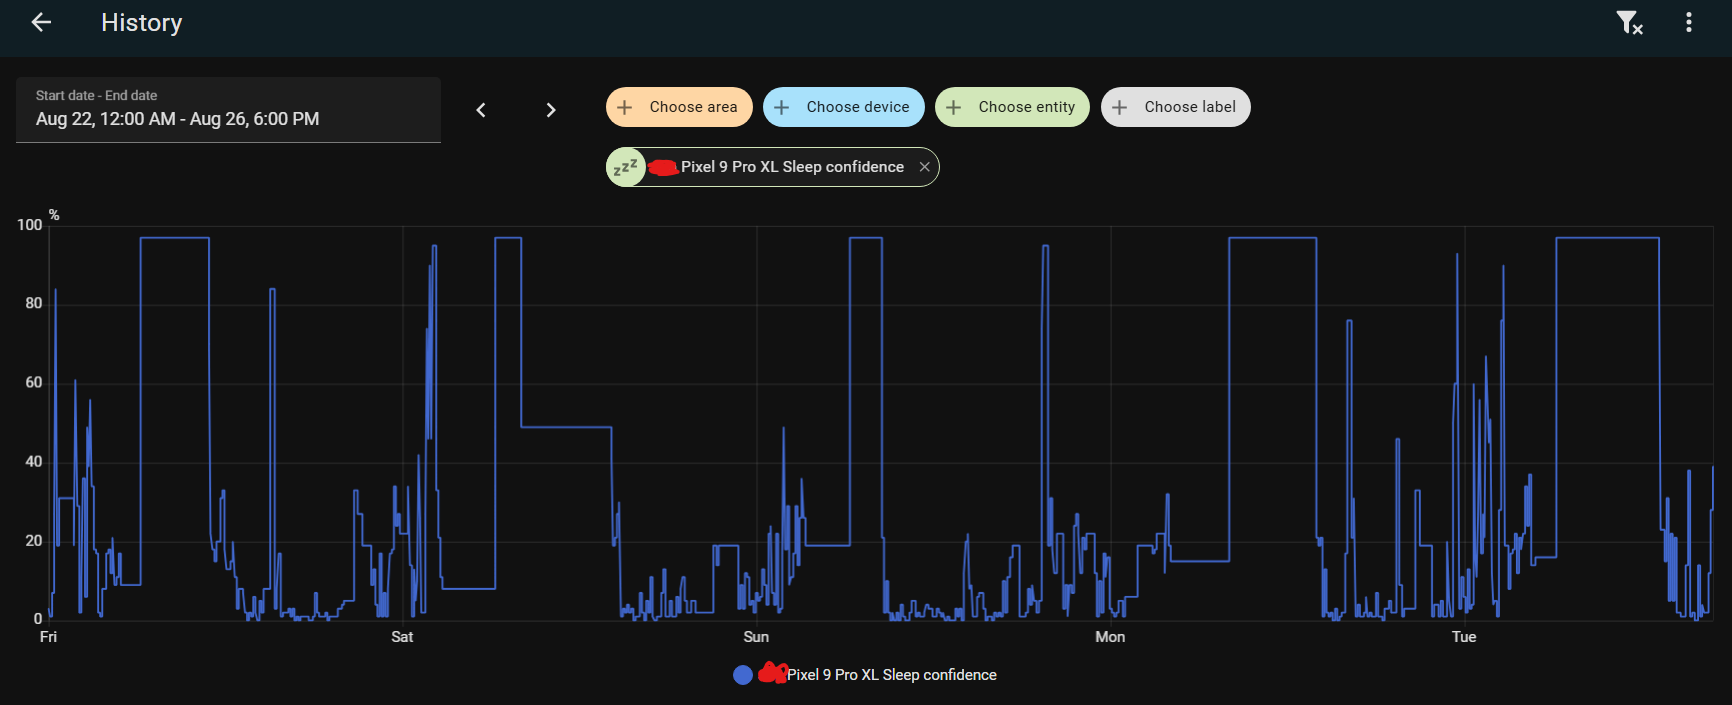Viewport: 1732px width, 705px height.
Task: Click the Sun marker on the time axis
Action: point(756,637)
